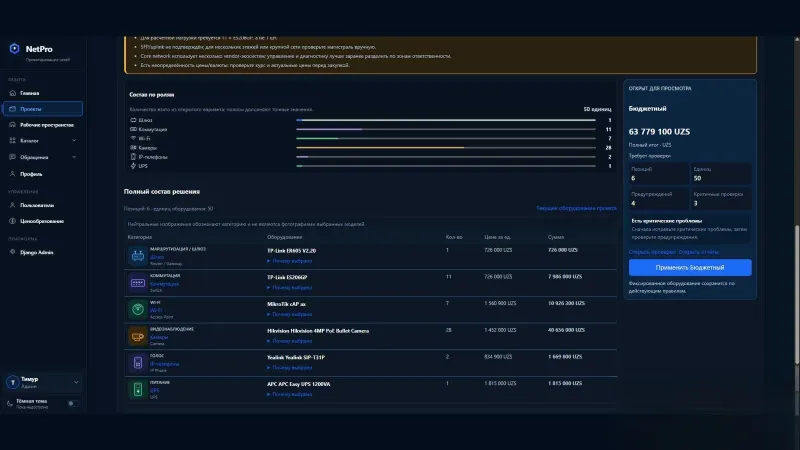Click the 40 656 000 UZS sum cell
800x450 pixels.
click(x=565, y=330)
